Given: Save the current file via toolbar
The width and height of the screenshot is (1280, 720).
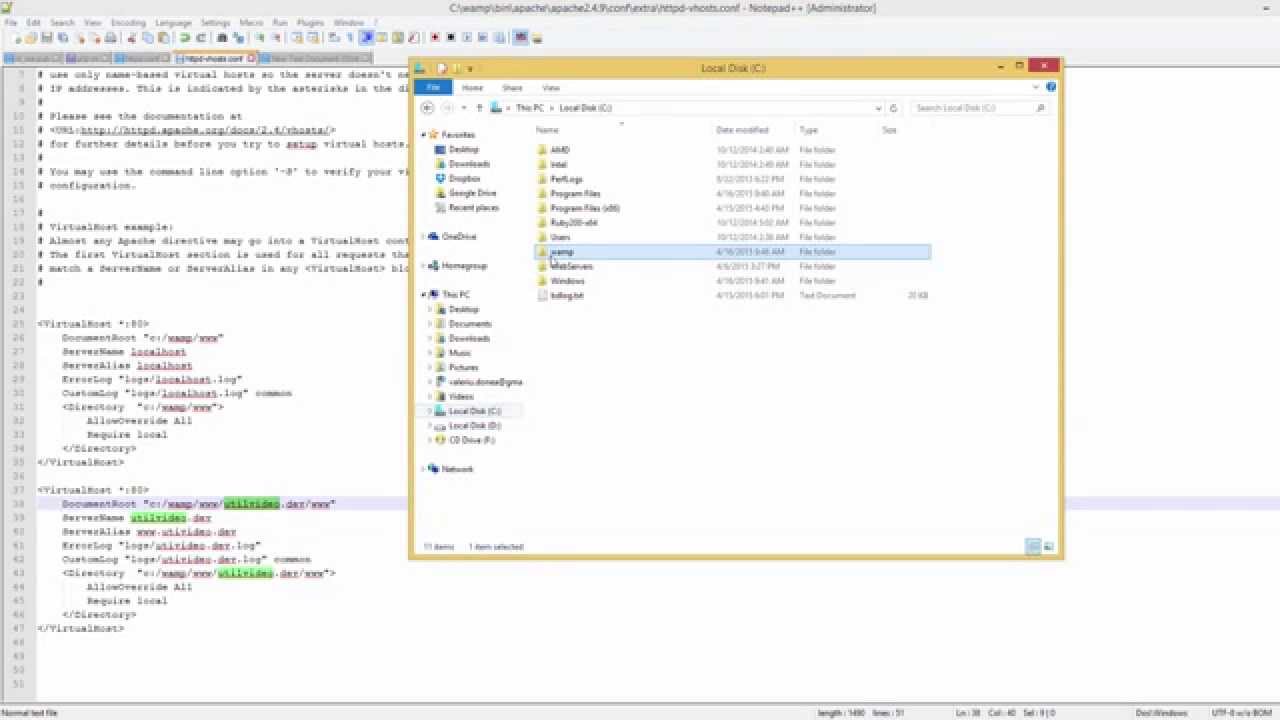Looking at the screenshot, I should (x=46, y=38).
